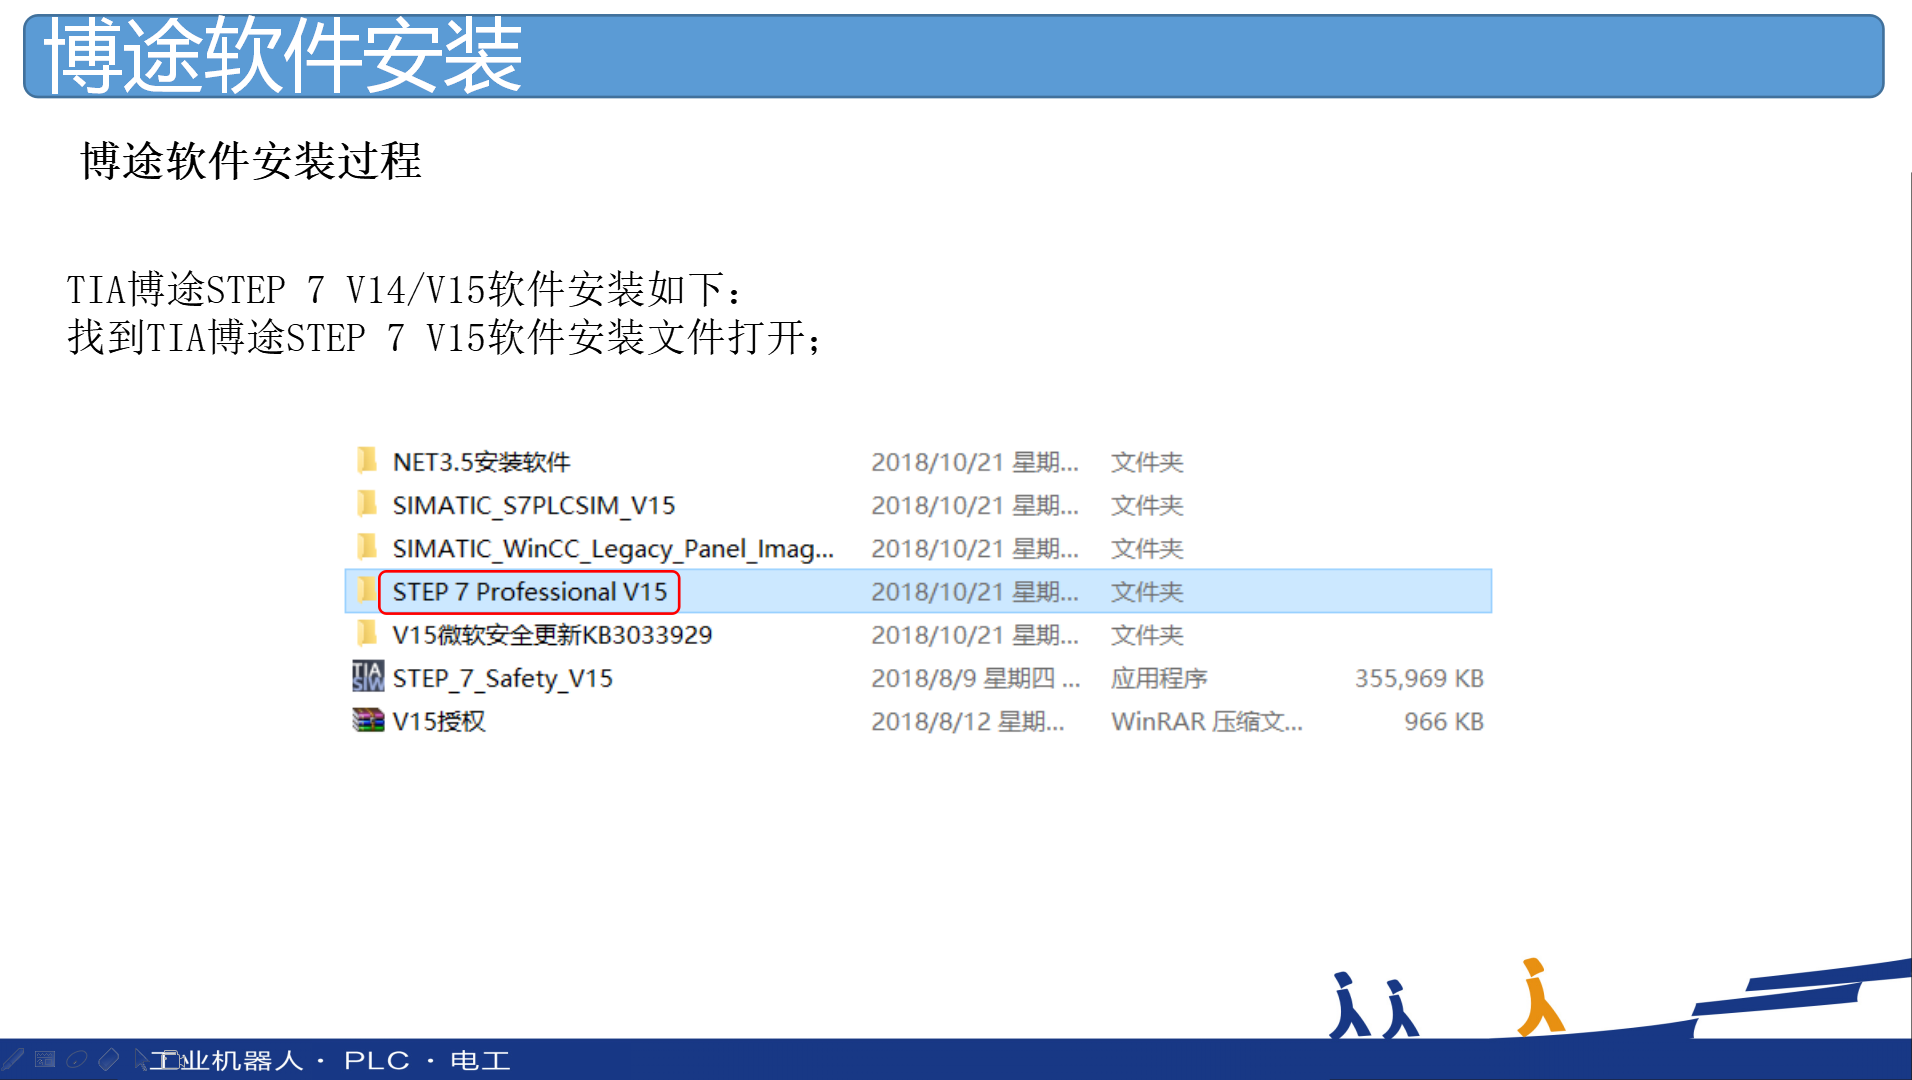Select the pen annotation tool
Image resolution: width=1912 pixels, height=1080 pixels.
[x=13, y=1059]
